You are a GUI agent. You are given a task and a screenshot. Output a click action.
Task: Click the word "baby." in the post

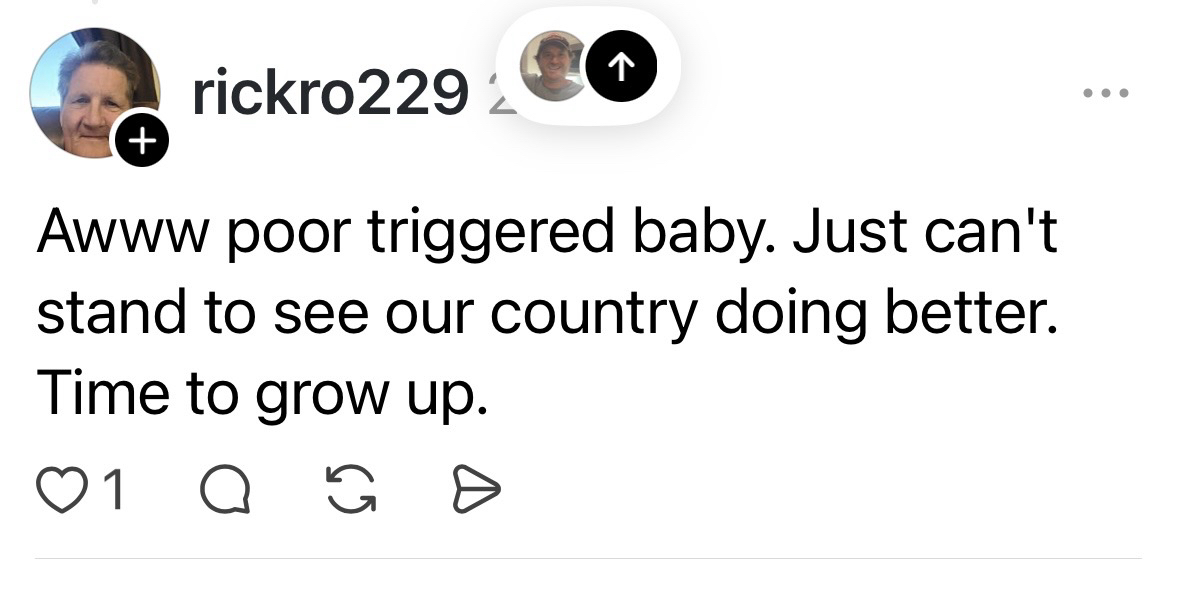tap(700, 233)
